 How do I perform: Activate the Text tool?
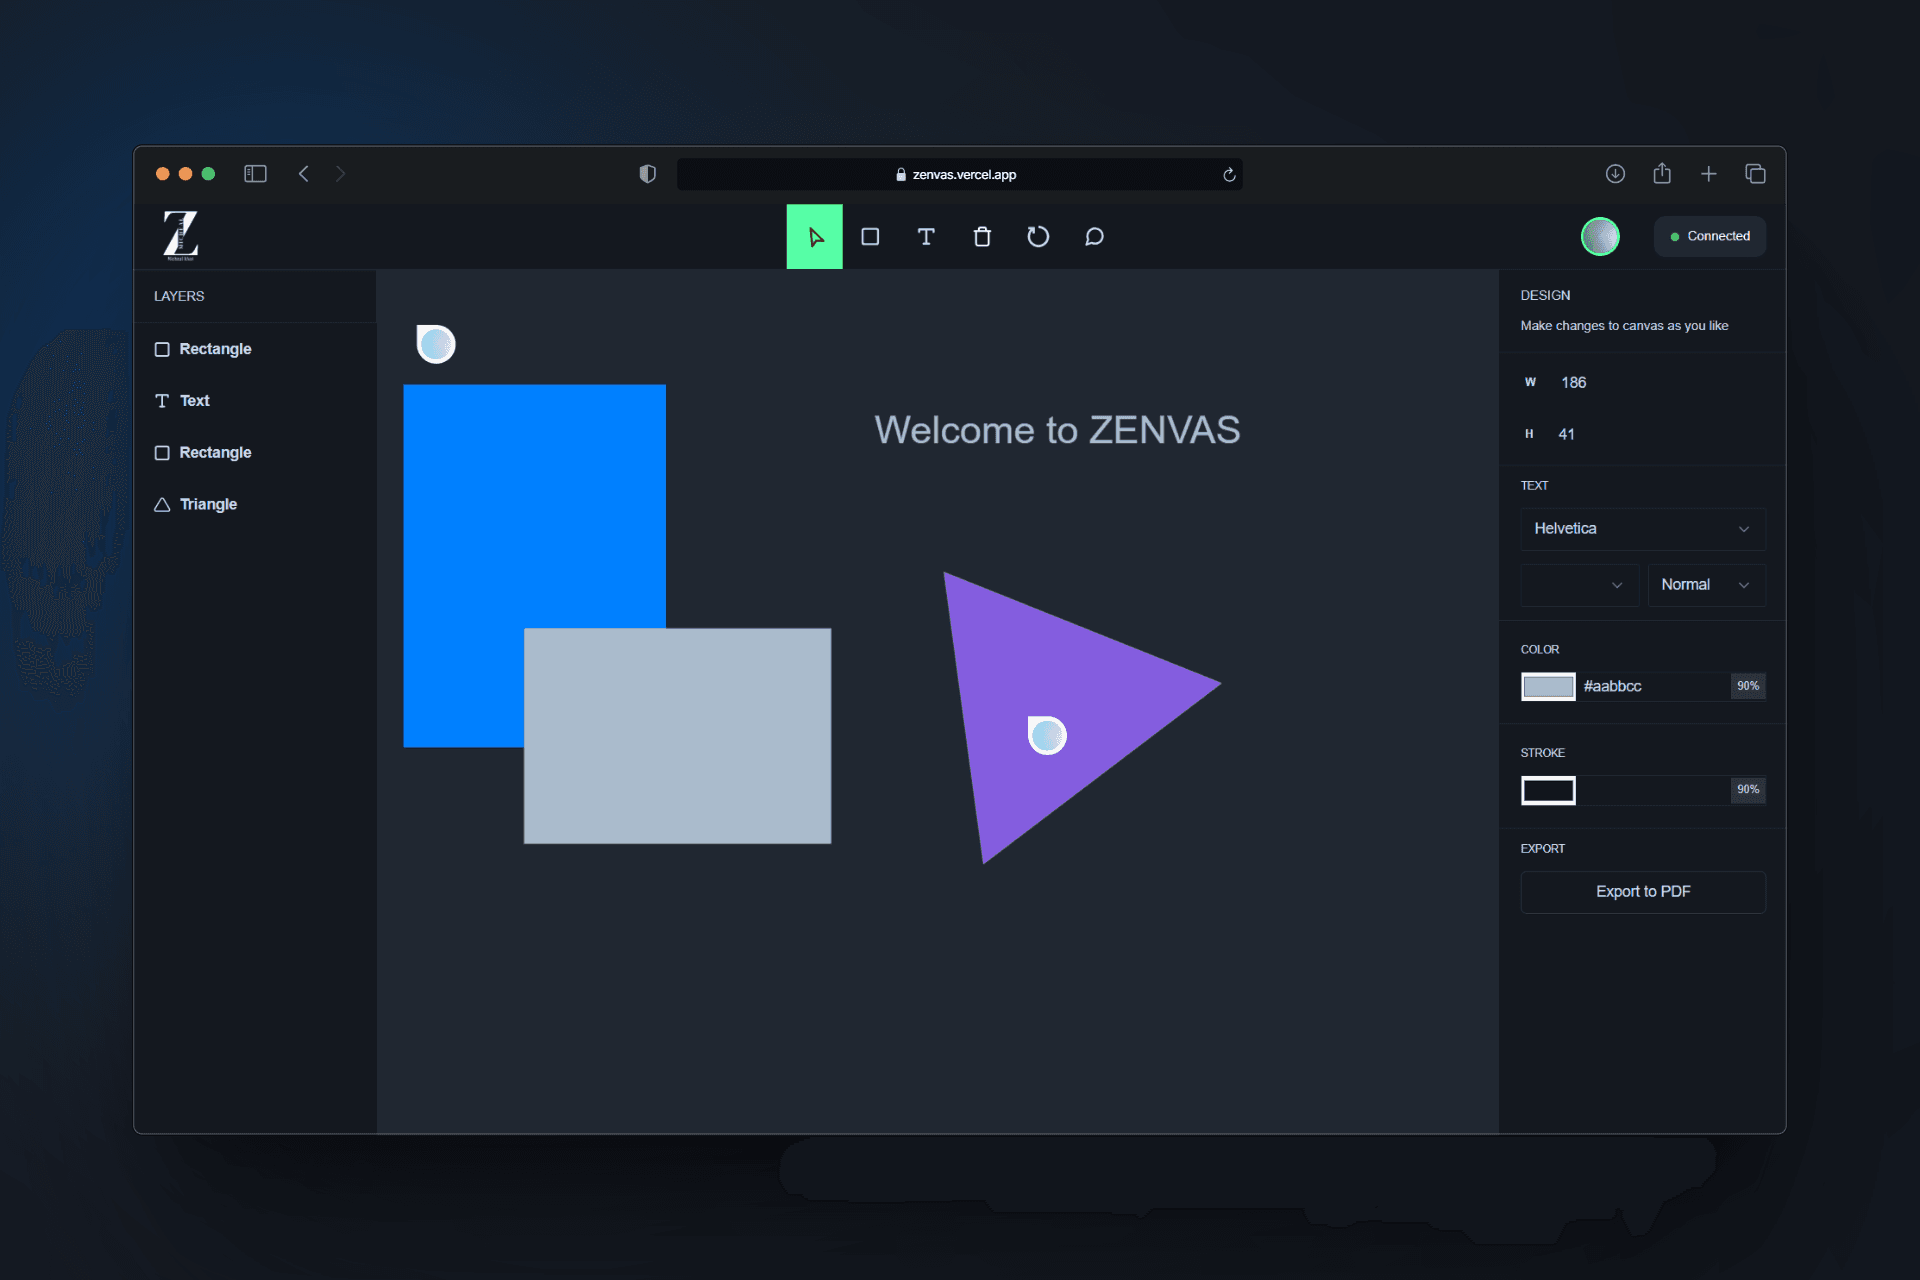tap(926, 237)
